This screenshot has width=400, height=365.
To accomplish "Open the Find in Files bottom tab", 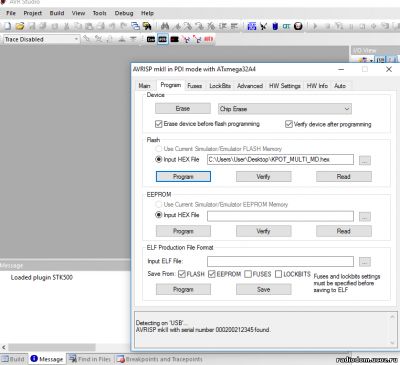I will [90, 359].
